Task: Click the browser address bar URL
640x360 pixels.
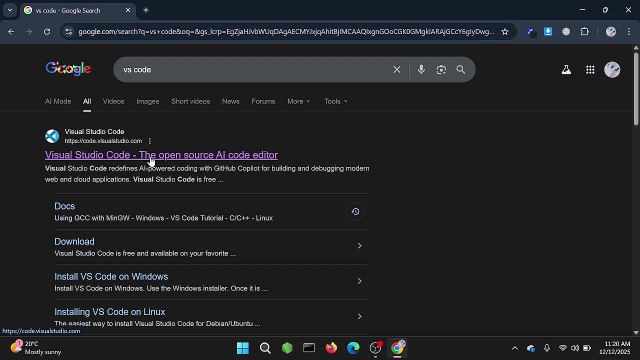Action: point(286,31)
